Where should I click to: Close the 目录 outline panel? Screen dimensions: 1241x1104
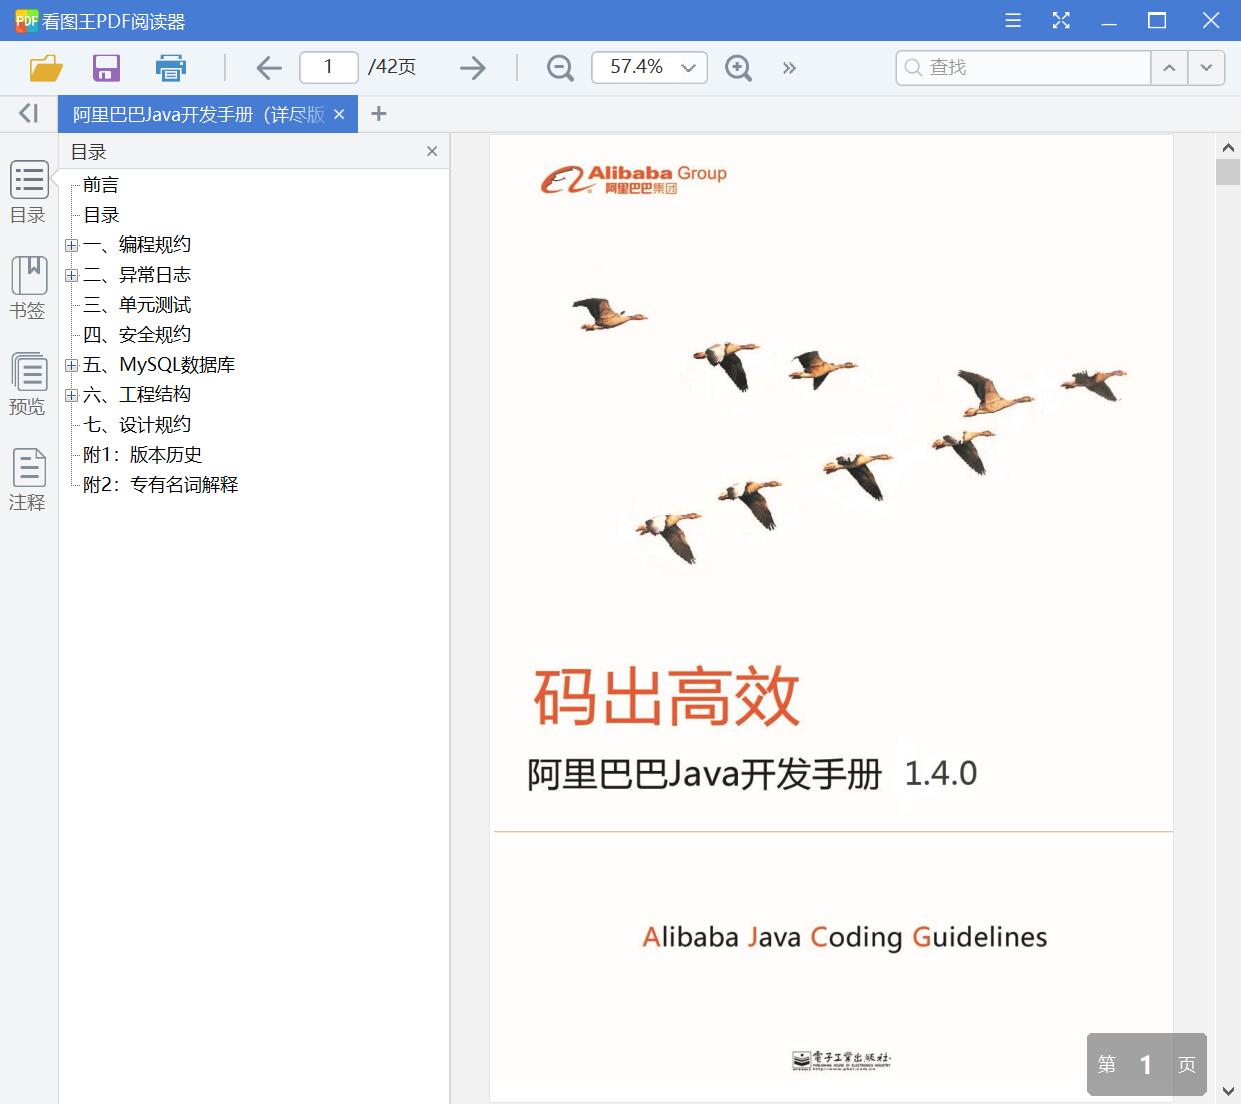coord(432,151)
